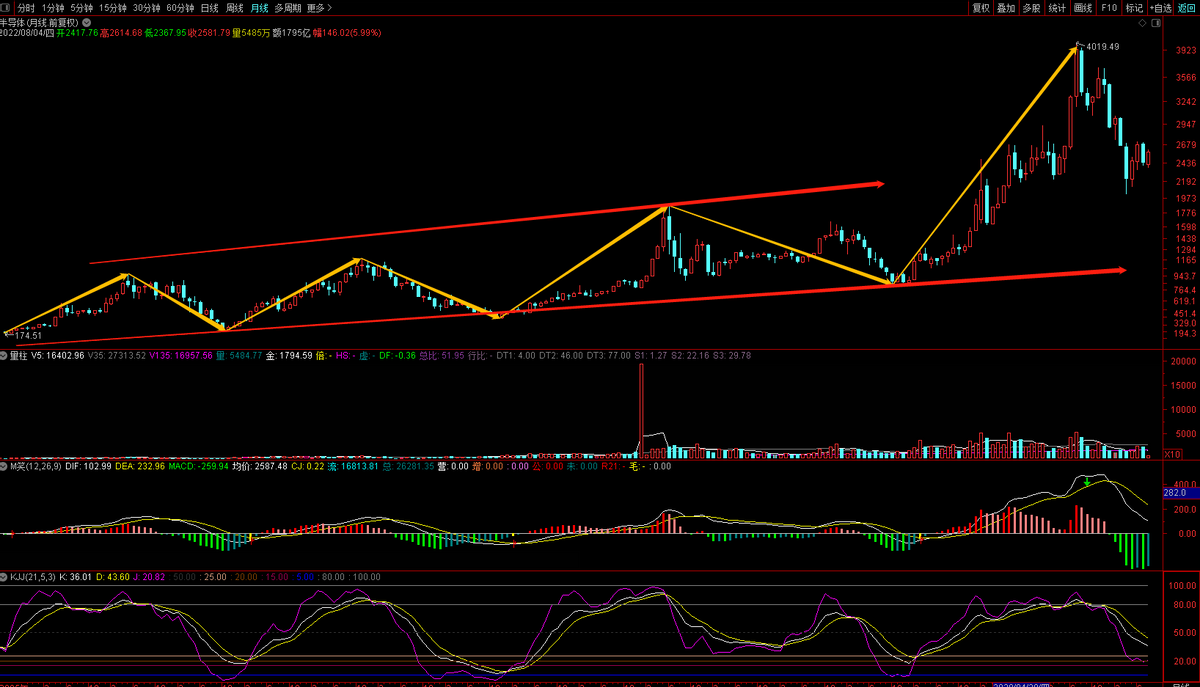Screen dimensions: 1200x687
Task: Switch chart to 日线 daily period
Action: point(209,8)
